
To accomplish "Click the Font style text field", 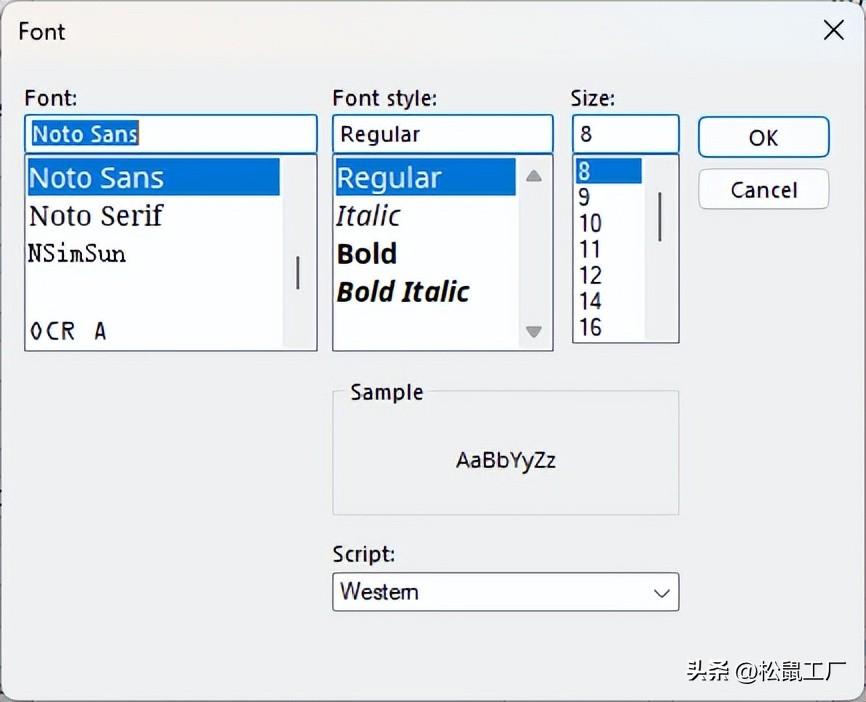I will [x=442, y=134].
